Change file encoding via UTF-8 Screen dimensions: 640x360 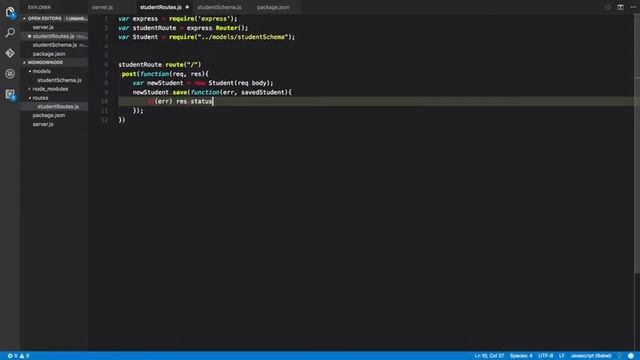click(546, 356)
